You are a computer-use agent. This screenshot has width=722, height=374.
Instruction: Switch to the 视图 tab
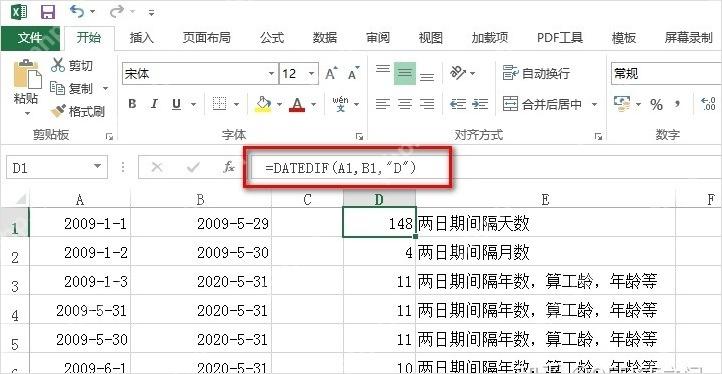pos(431,38)
